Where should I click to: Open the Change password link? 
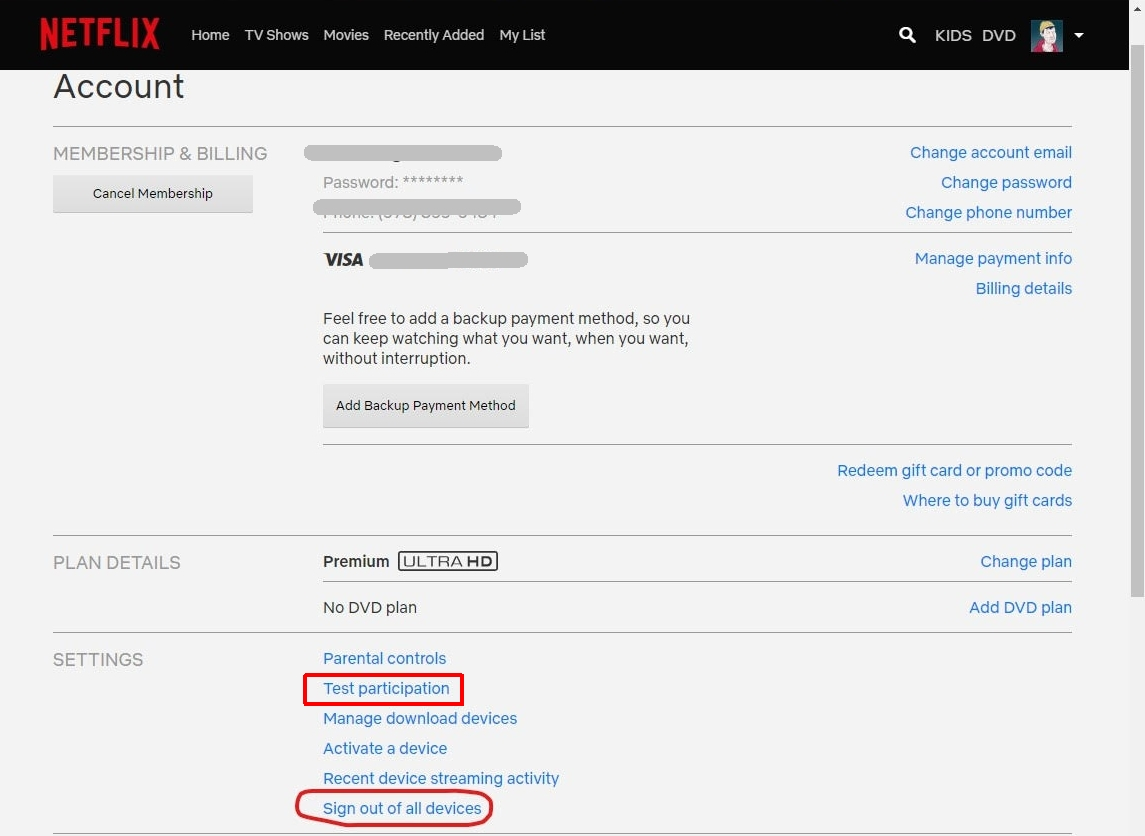pyautogui.click(x=1006, y=183)
